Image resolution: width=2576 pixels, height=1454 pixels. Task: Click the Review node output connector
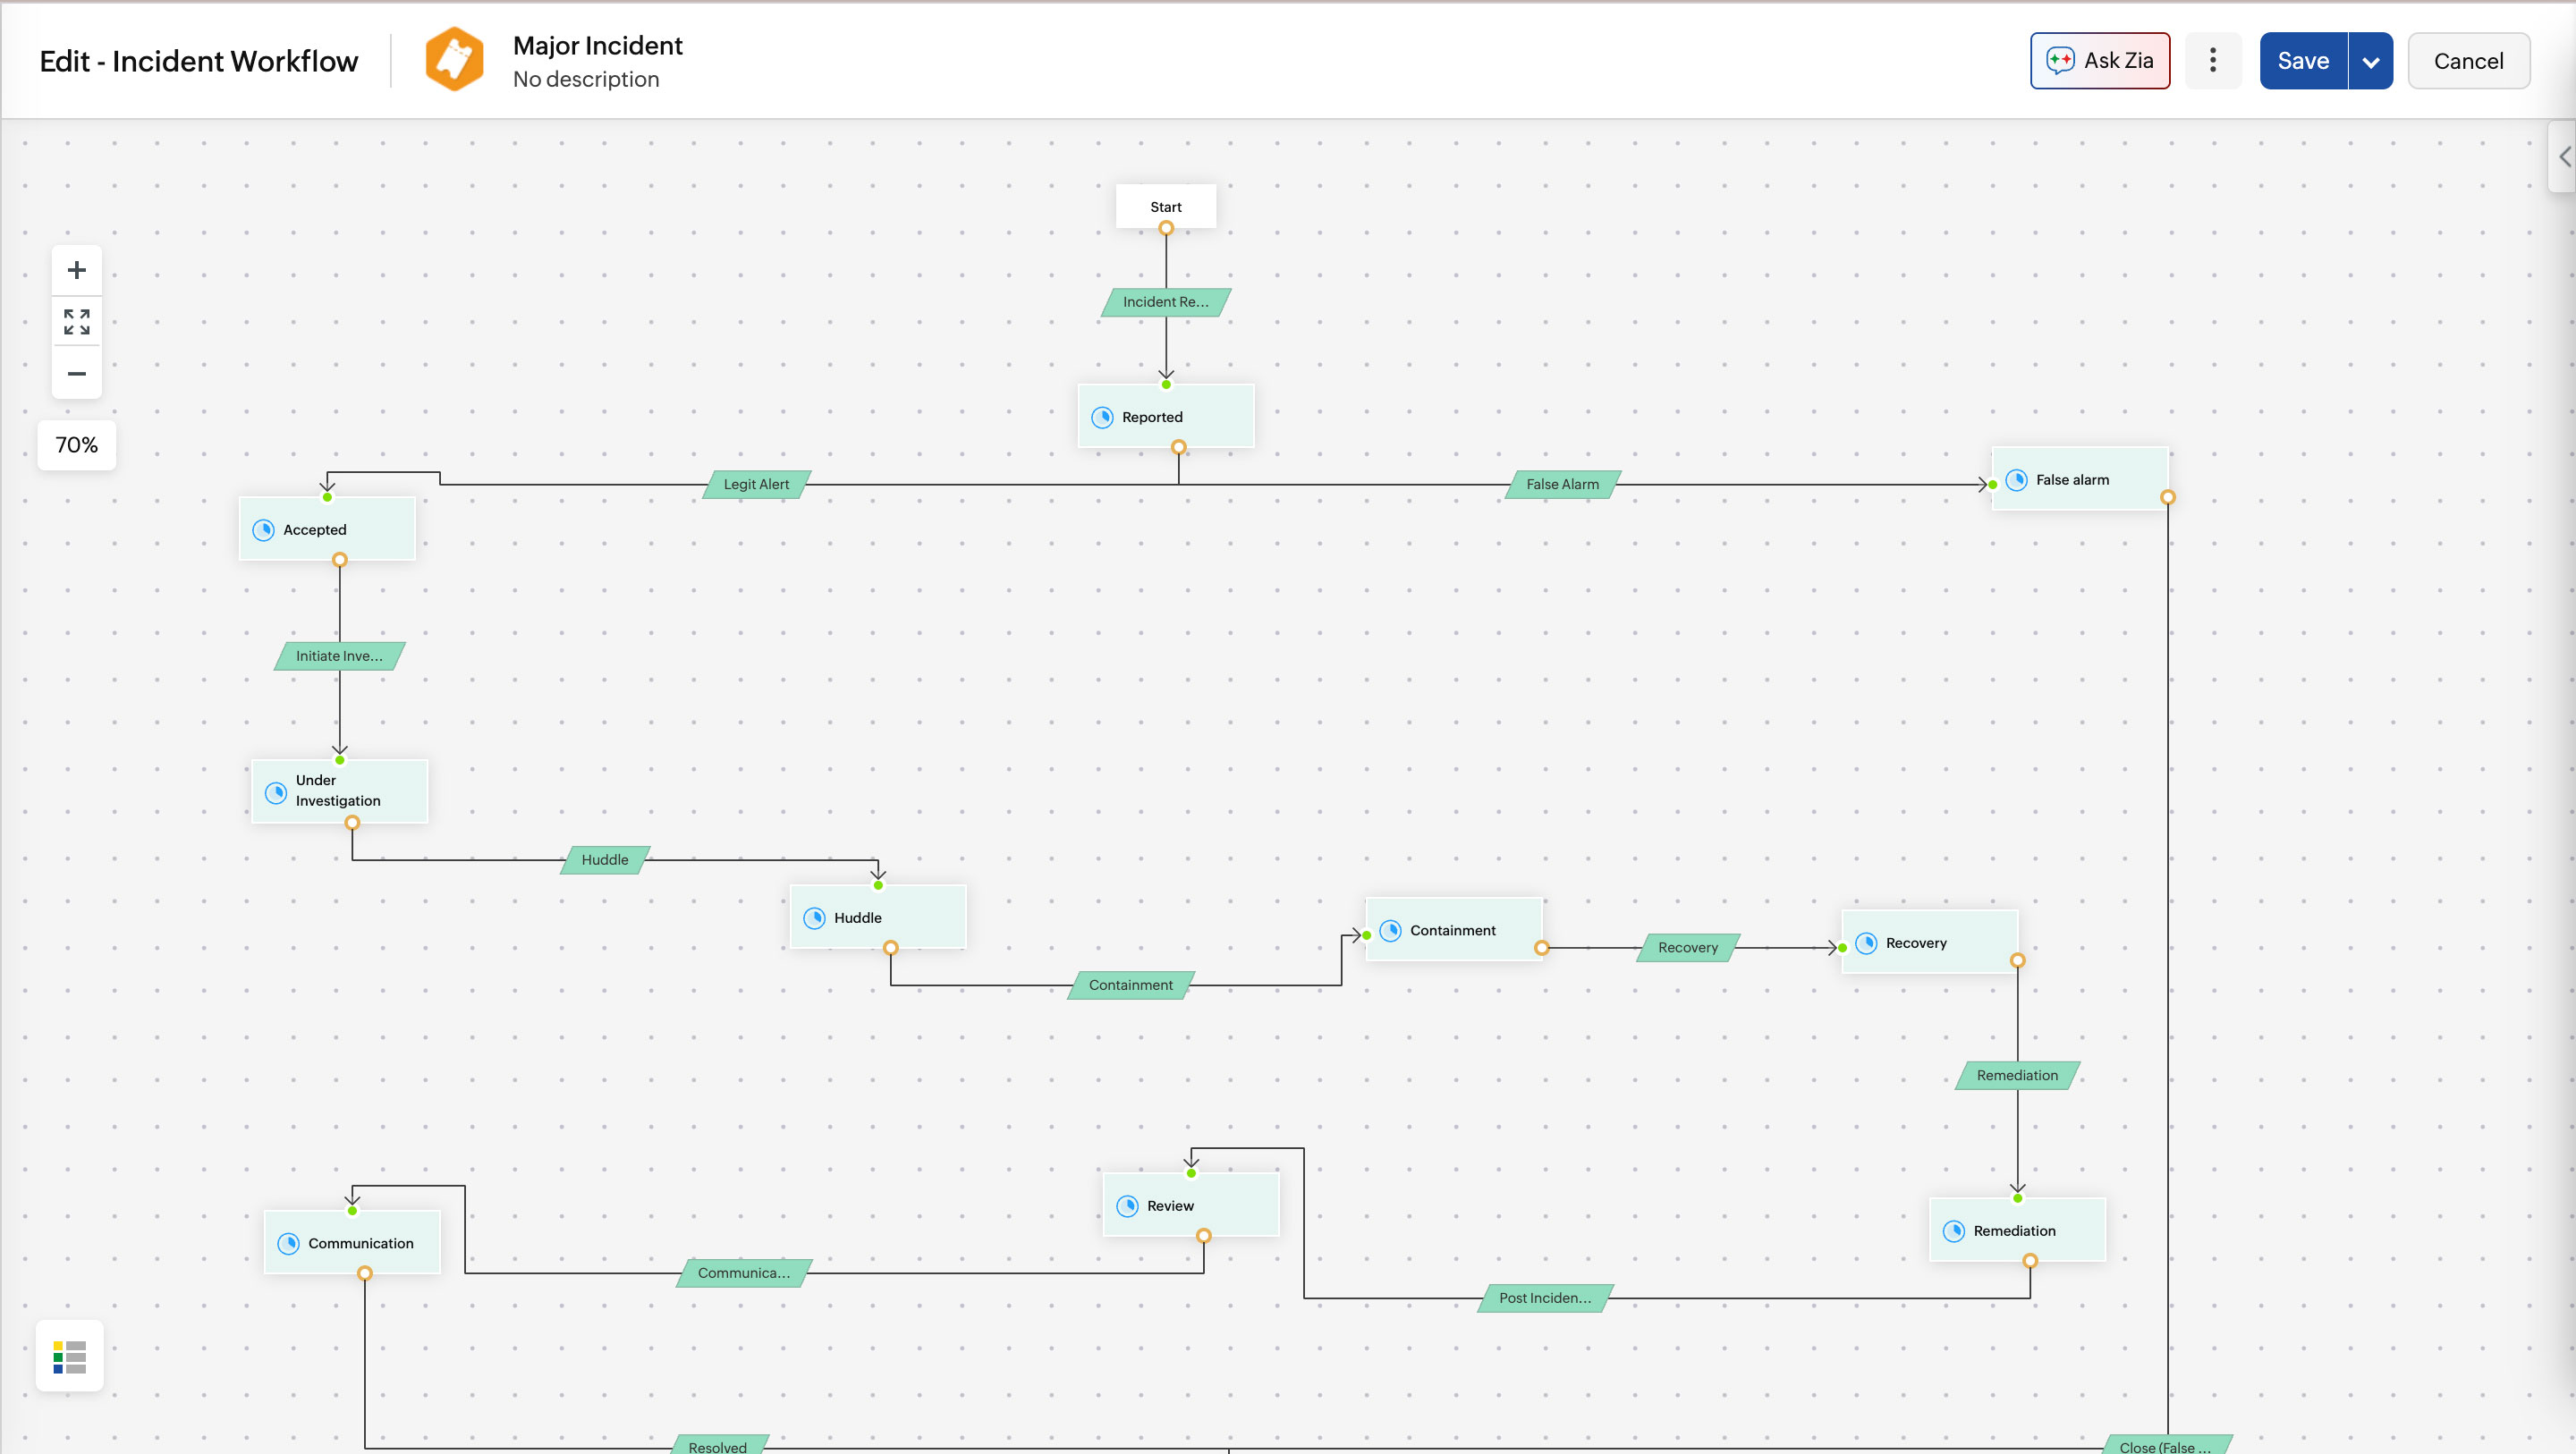(1204, 1236)
